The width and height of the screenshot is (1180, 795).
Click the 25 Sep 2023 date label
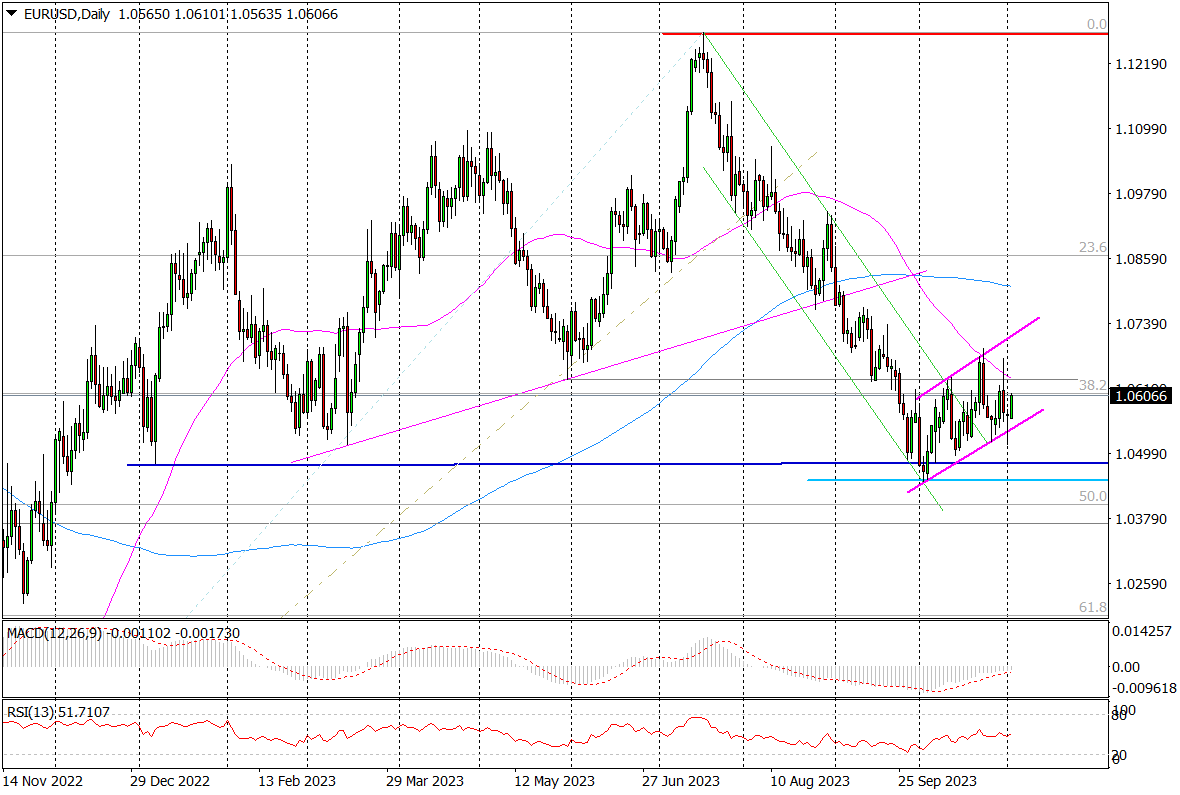pyautogui.click(x=938, y=781)
